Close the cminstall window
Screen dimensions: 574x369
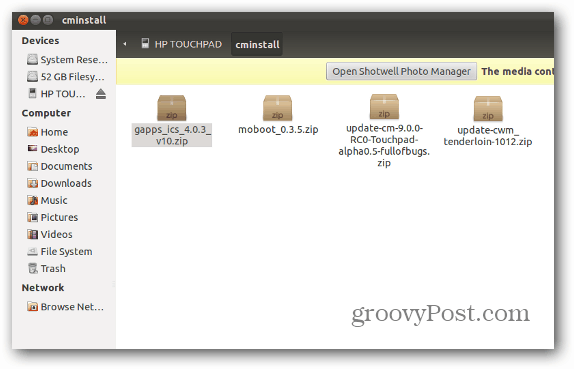(23, 20)
